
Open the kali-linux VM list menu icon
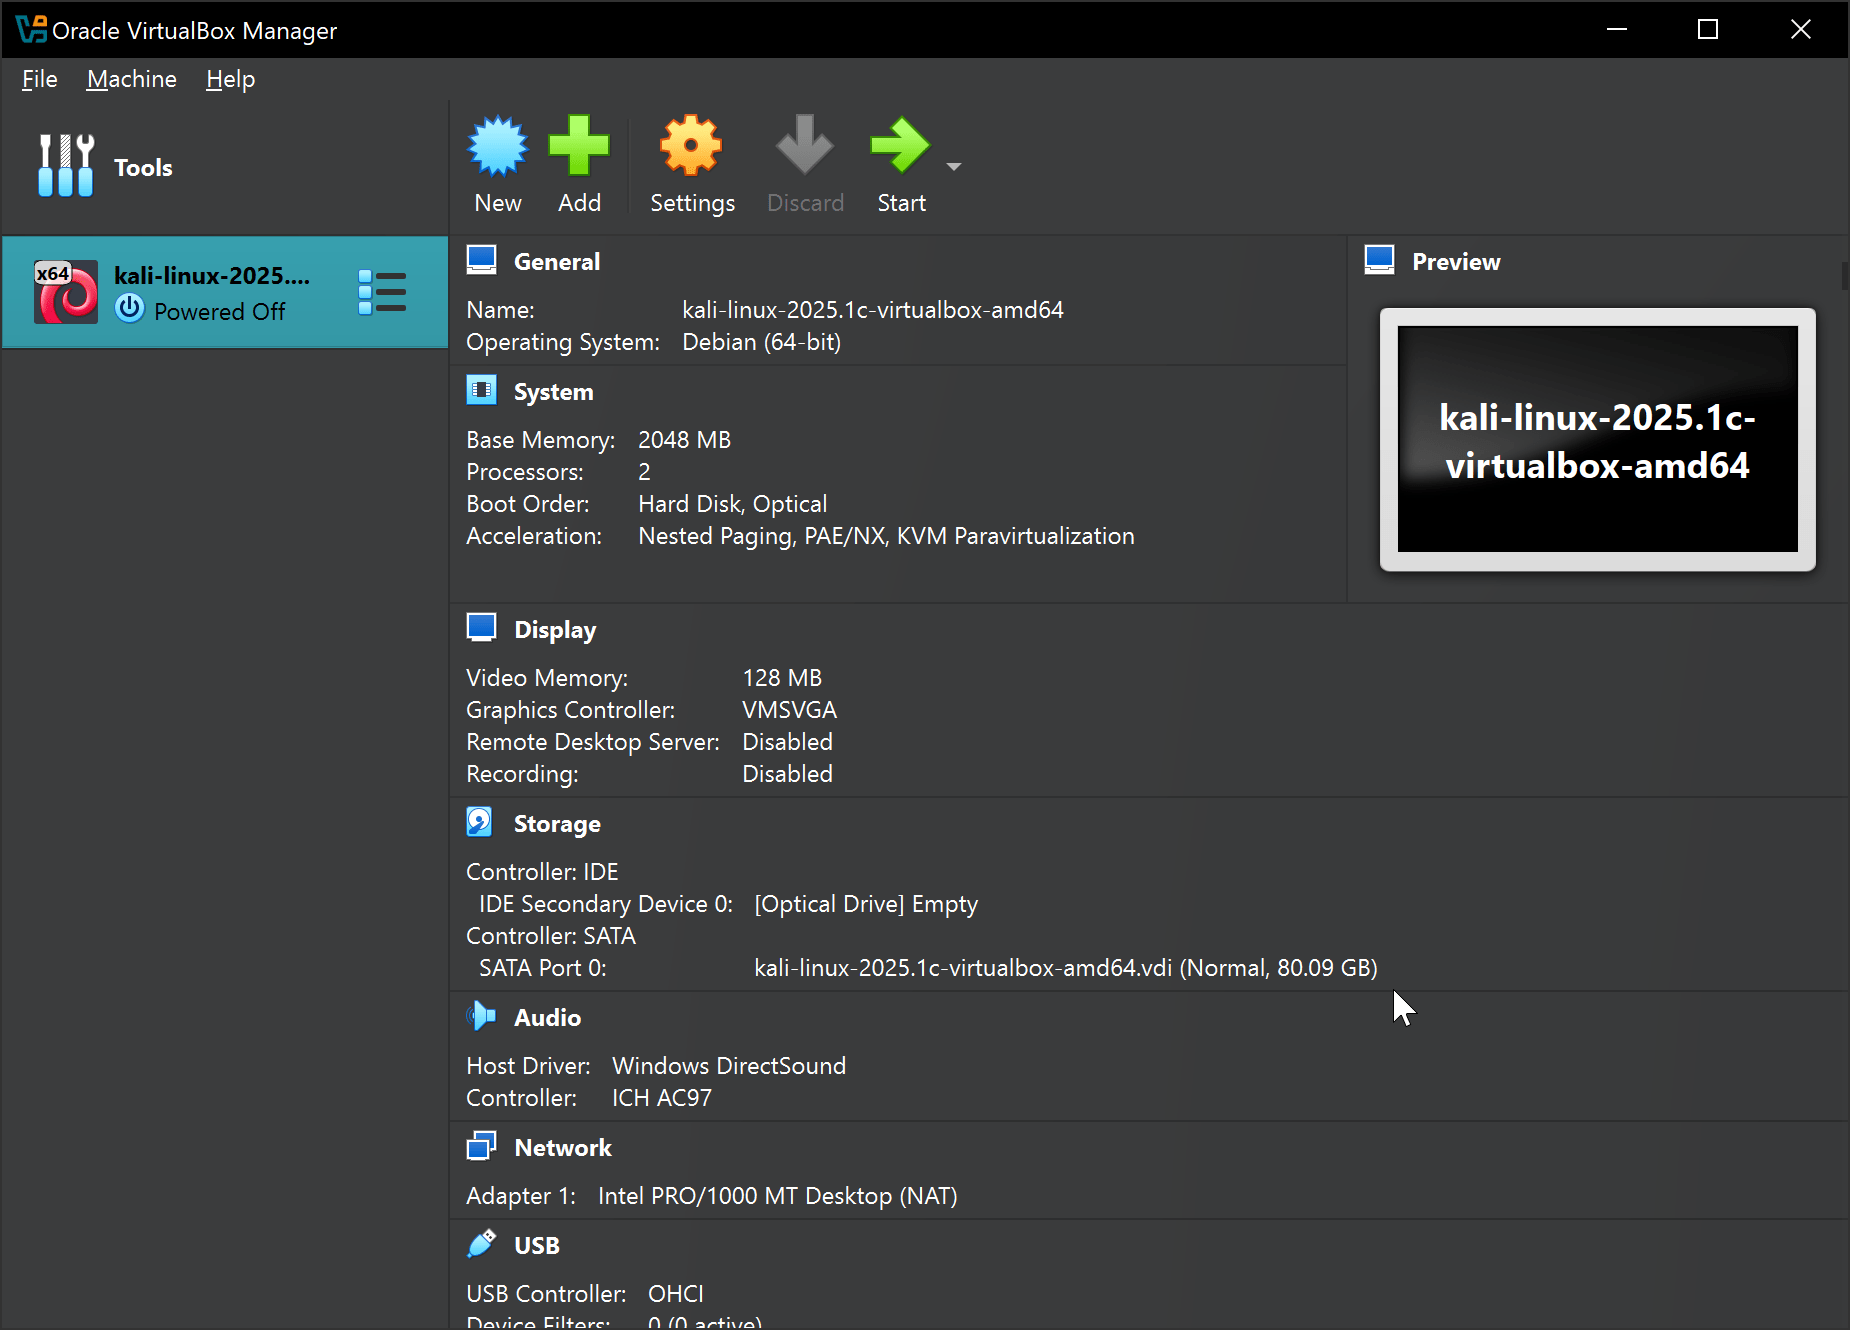click(382, 292)
